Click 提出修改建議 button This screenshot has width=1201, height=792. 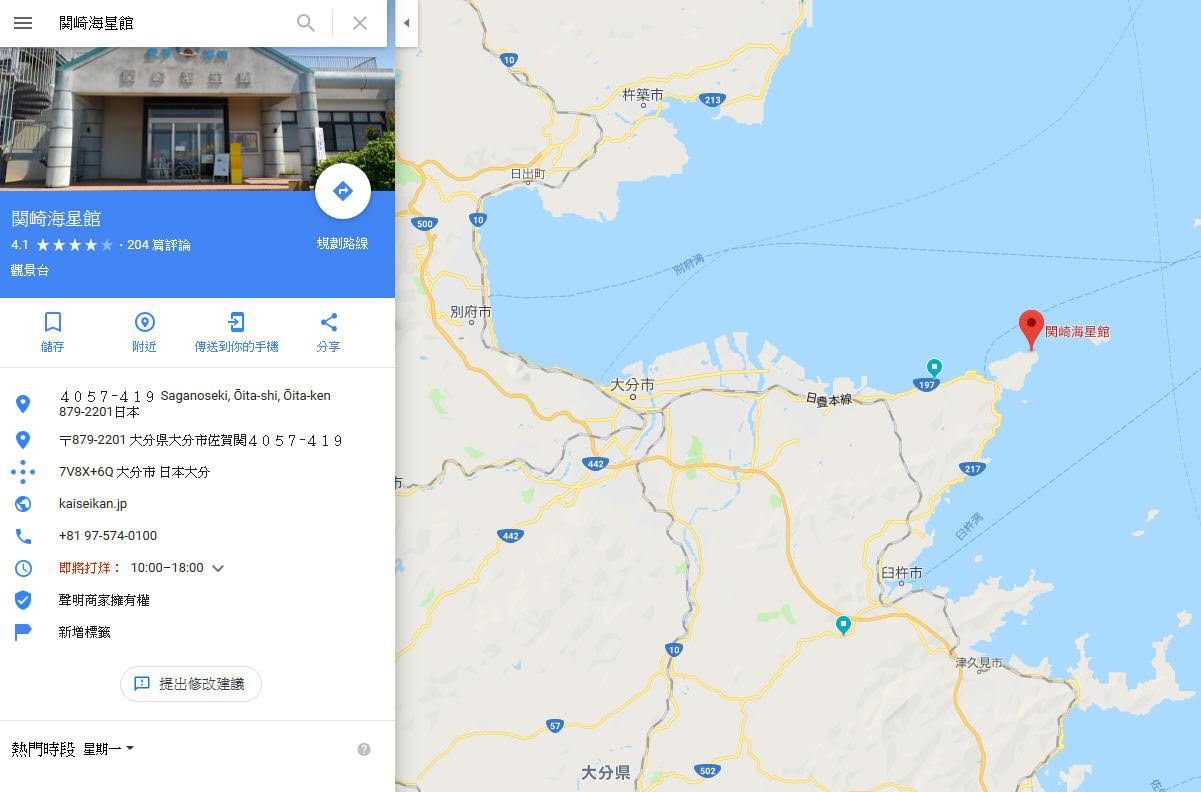coord(191,684)
